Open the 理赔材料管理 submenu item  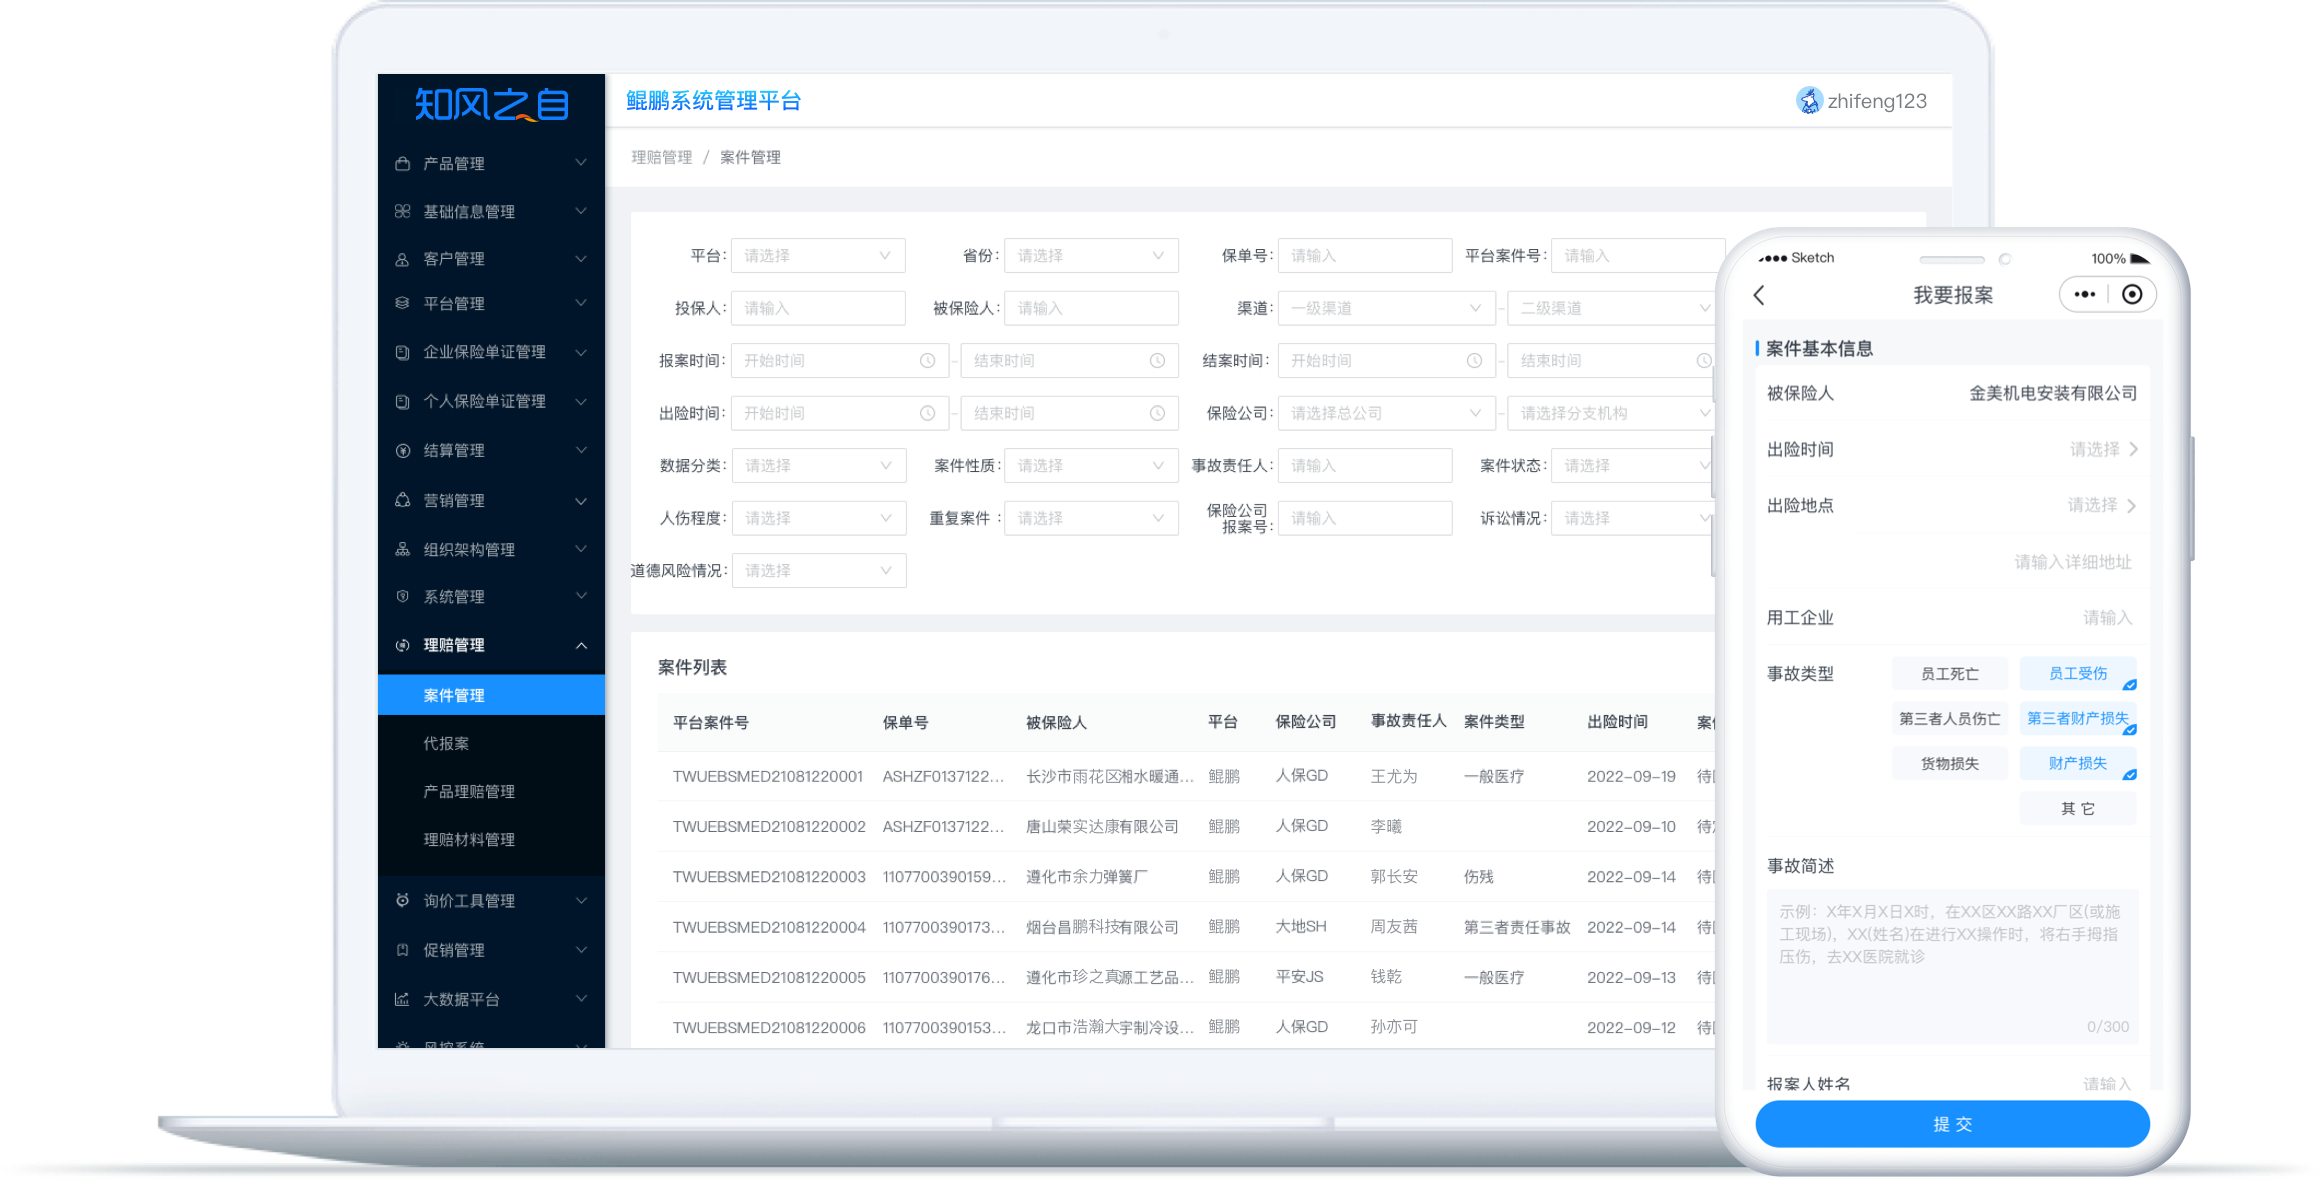point(469,839)
